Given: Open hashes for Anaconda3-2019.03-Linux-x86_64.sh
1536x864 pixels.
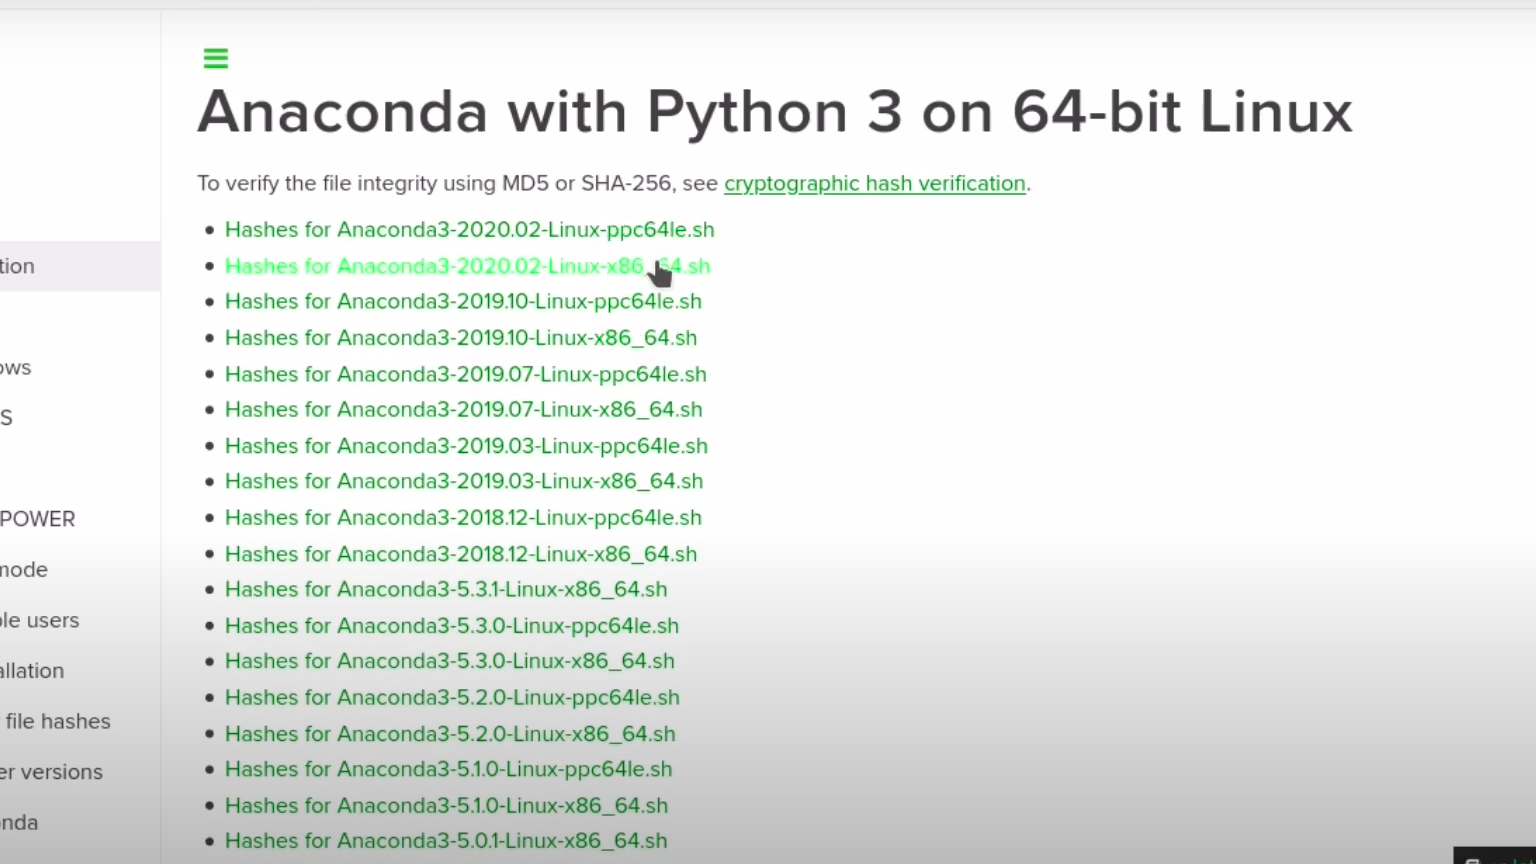Looking at the screenshot, I should pos(463,482).
